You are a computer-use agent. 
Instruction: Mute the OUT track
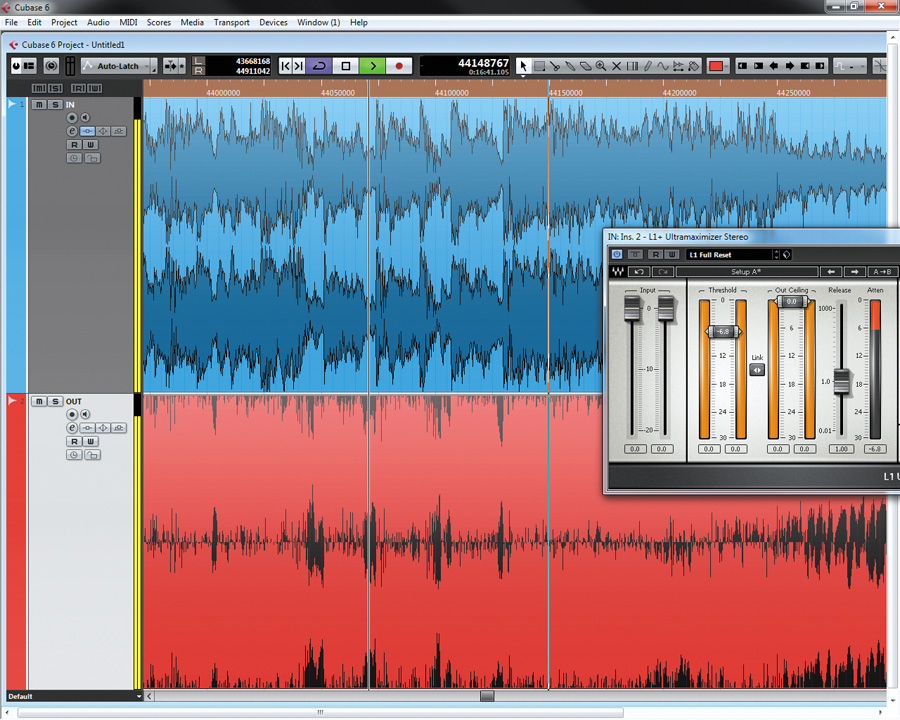click(39, 401)
